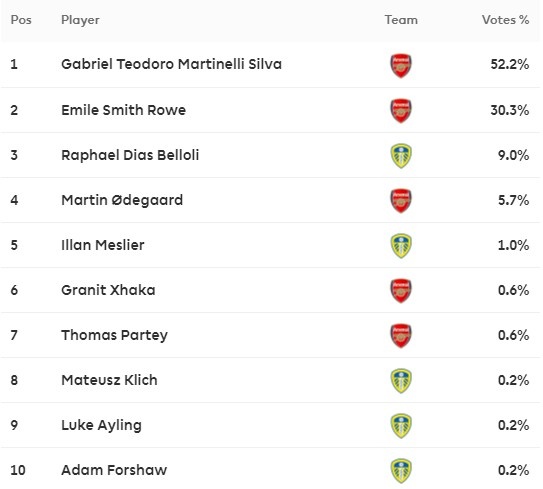Click Arsenal badge beside Gabriel Martinelli
The height and width of the screenshot is (489, 543).
[401, 65]
